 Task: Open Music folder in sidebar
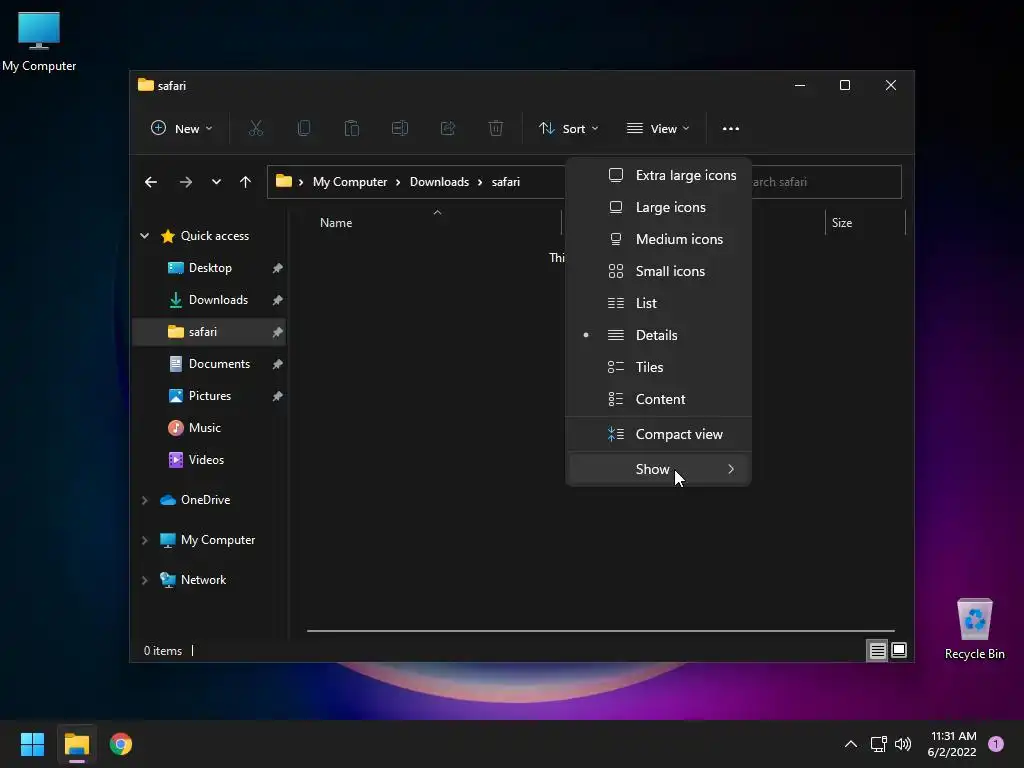[209, 428]
